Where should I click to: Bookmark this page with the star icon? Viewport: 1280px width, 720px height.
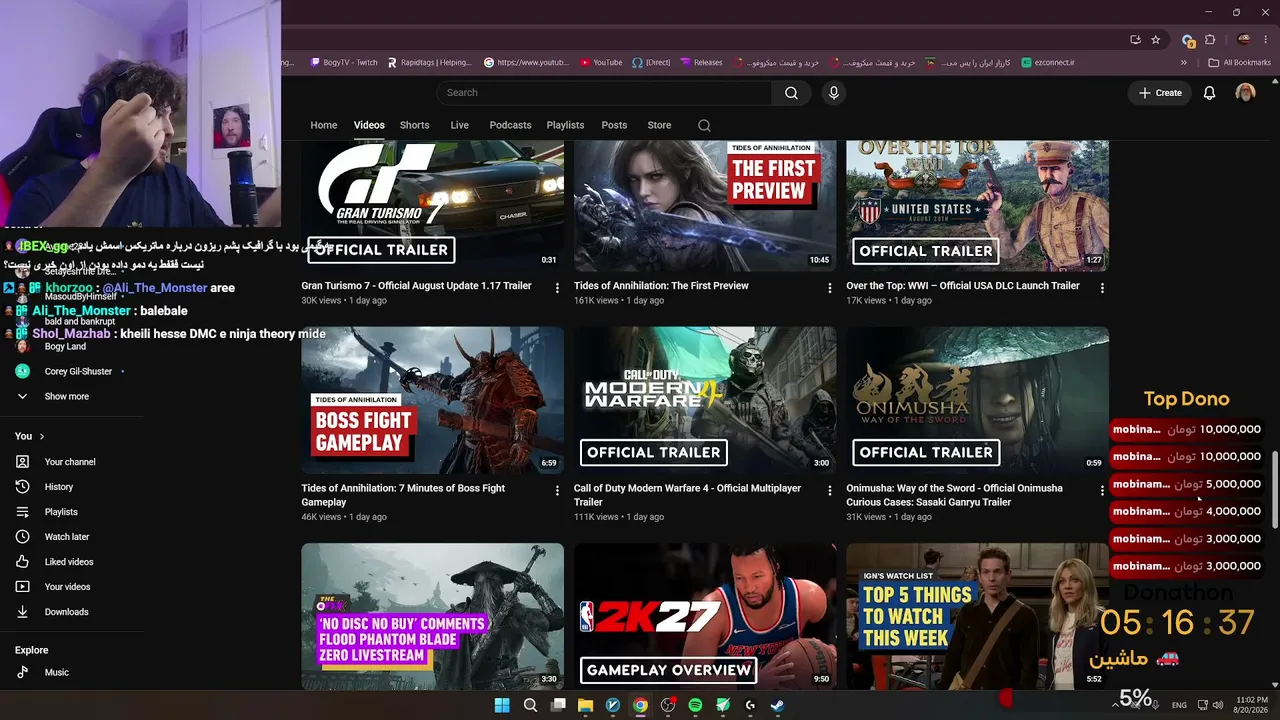tap(1156, 40)
